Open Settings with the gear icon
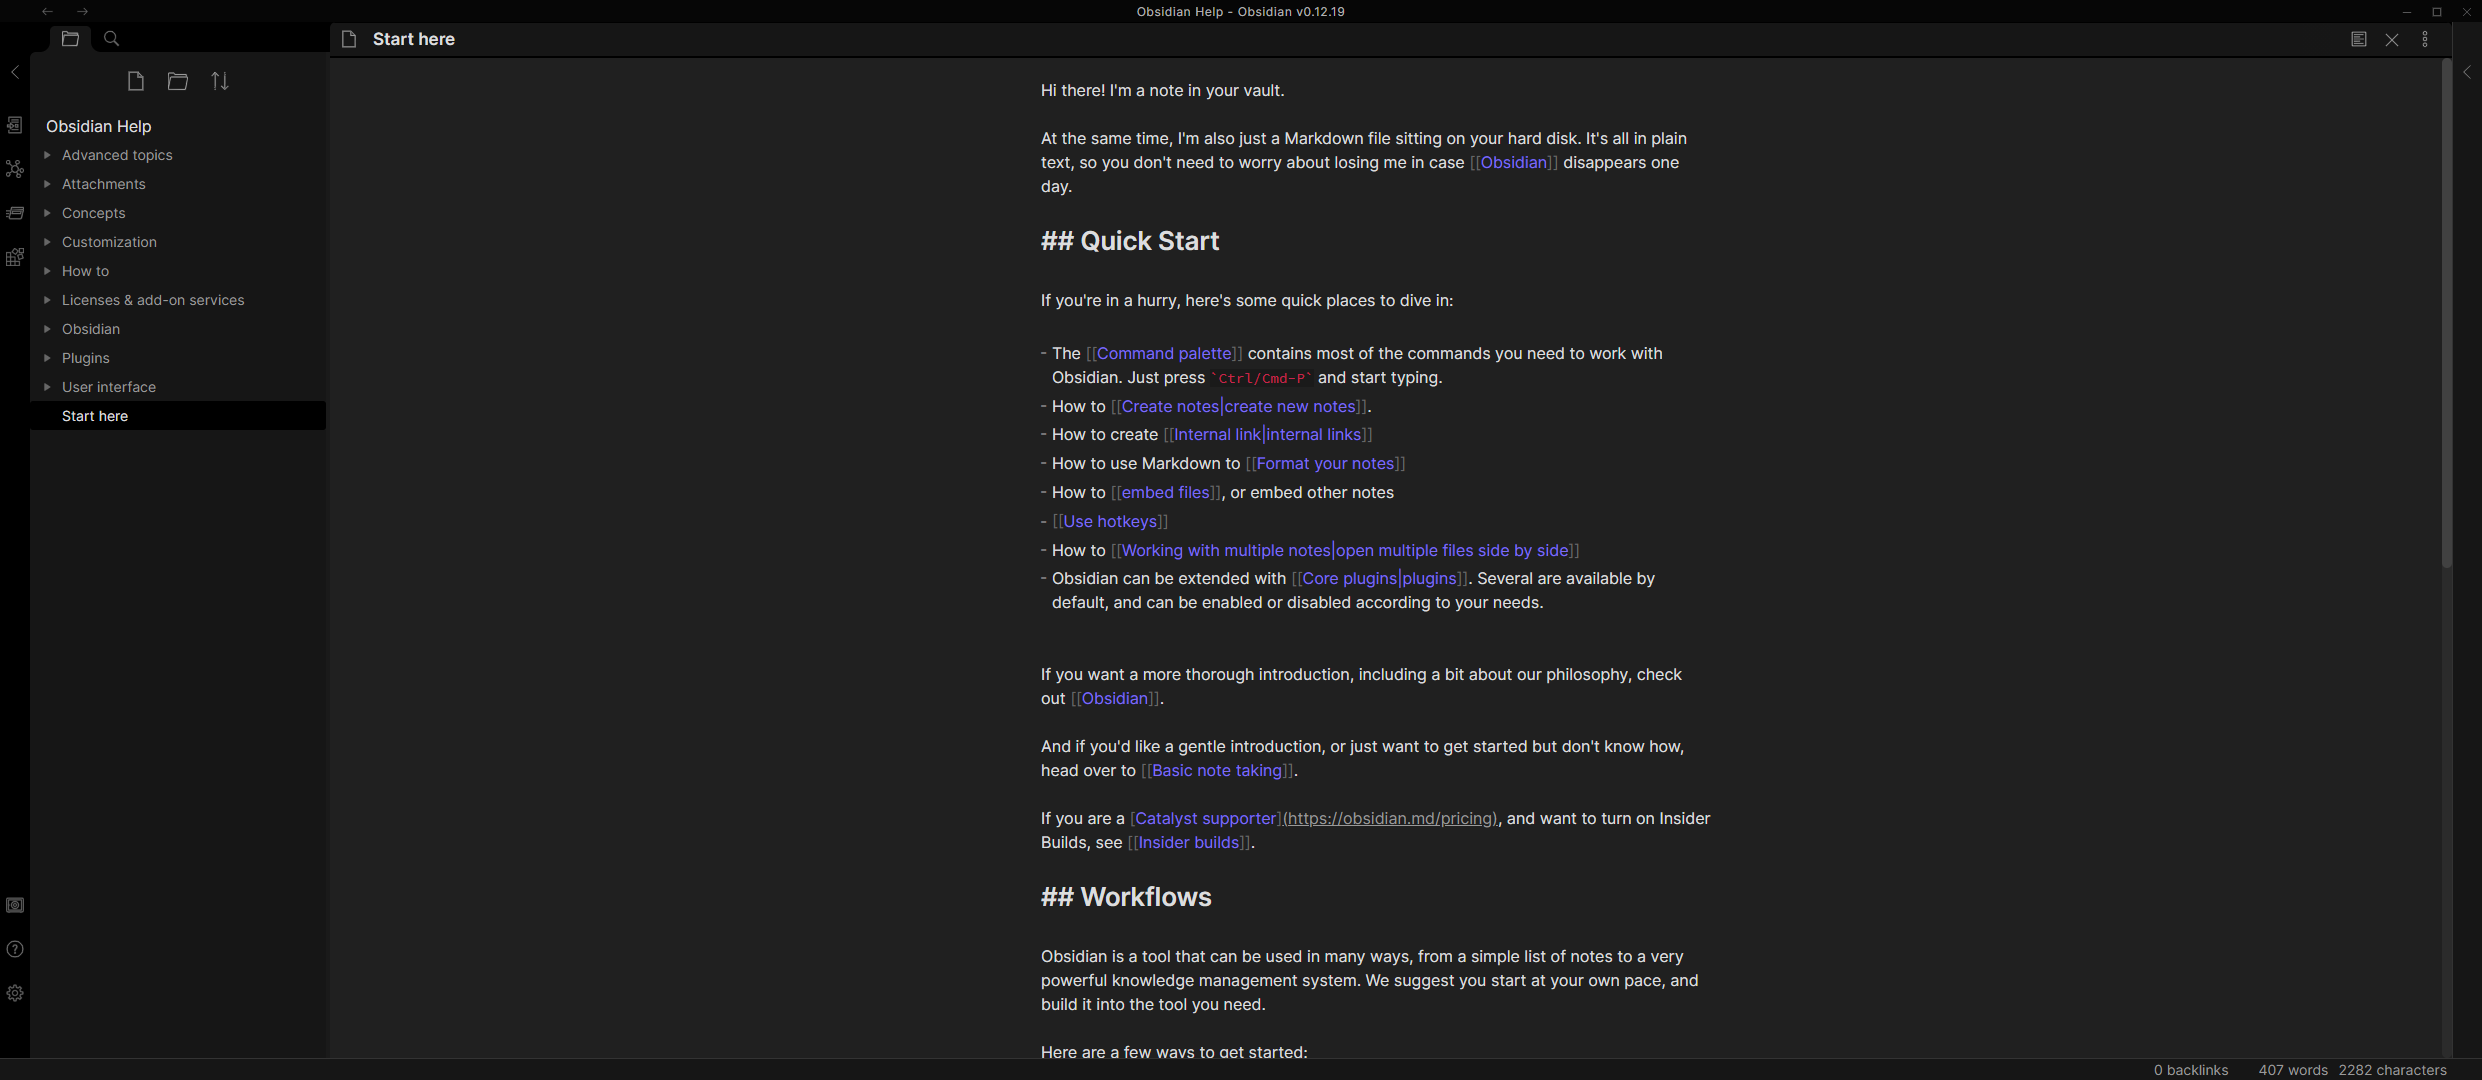2482x1080 pixels. [x=15, y=993]
